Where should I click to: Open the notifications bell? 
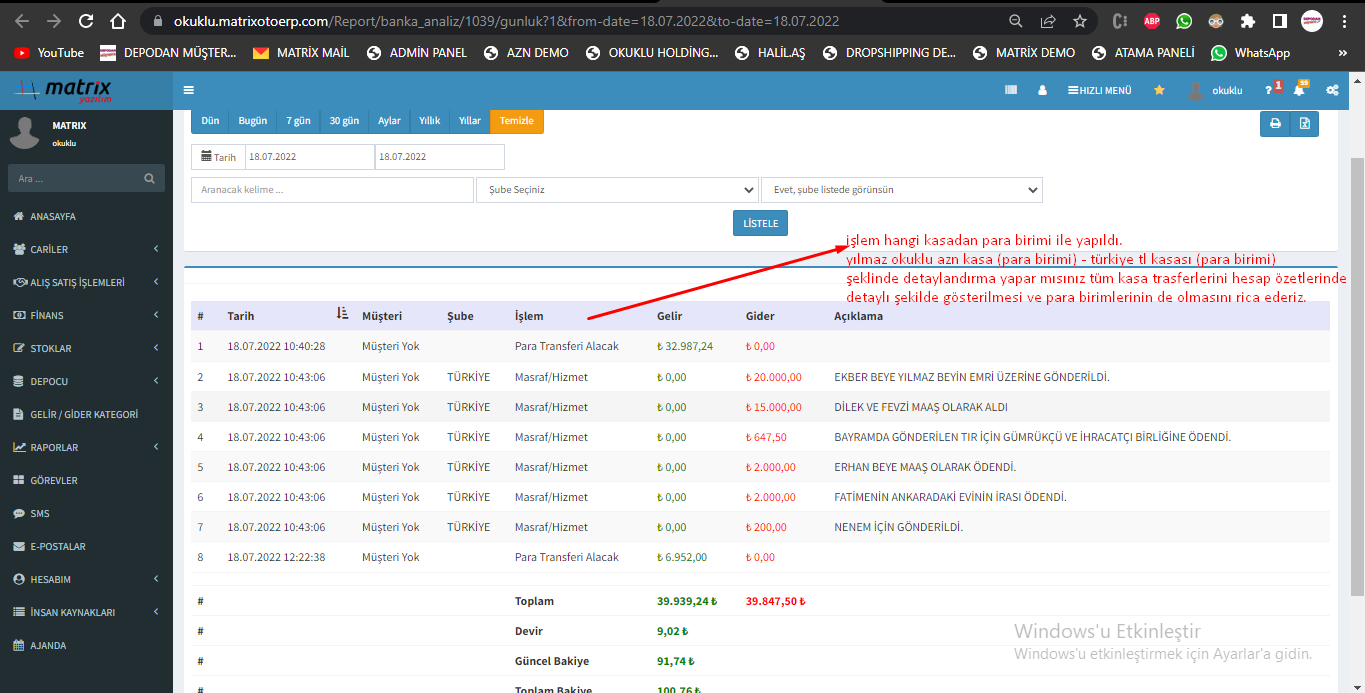coord(1299,90)
